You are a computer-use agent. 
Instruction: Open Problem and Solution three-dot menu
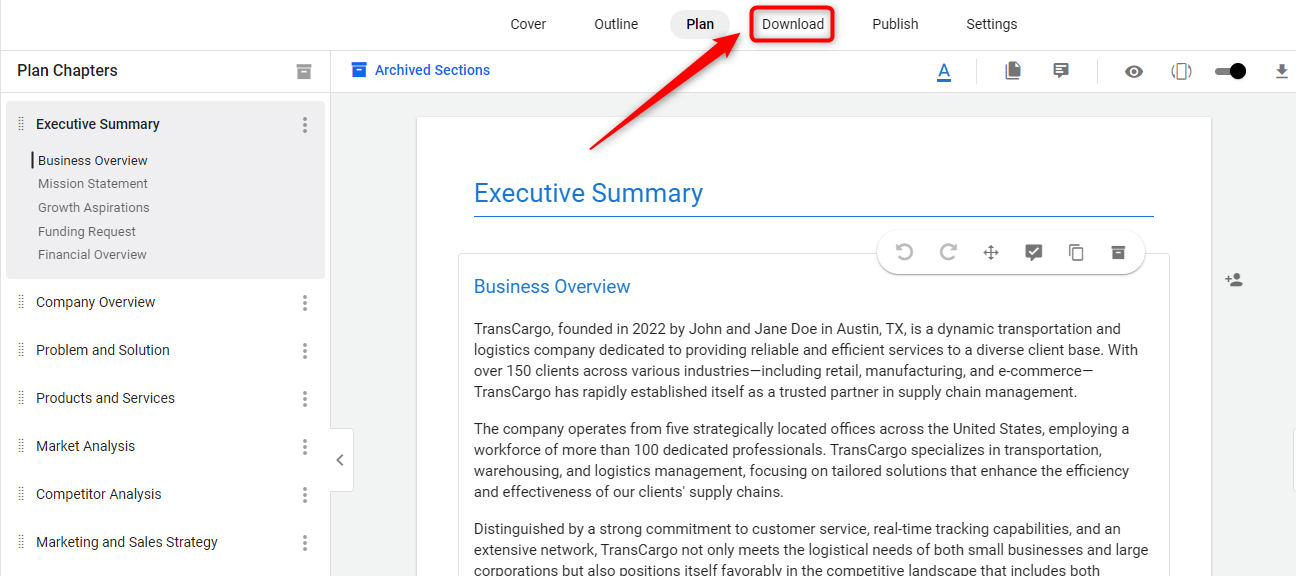pos(305,351)
